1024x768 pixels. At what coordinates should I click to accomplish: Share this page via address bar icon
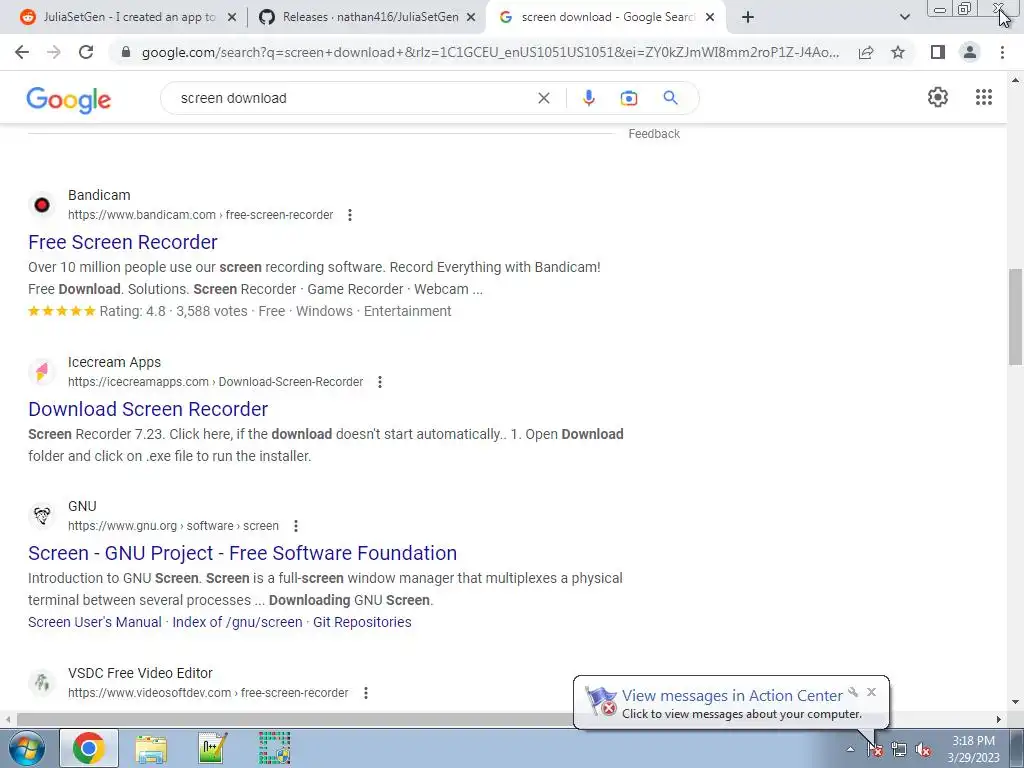pyautogui.click(x=866, y=52)
